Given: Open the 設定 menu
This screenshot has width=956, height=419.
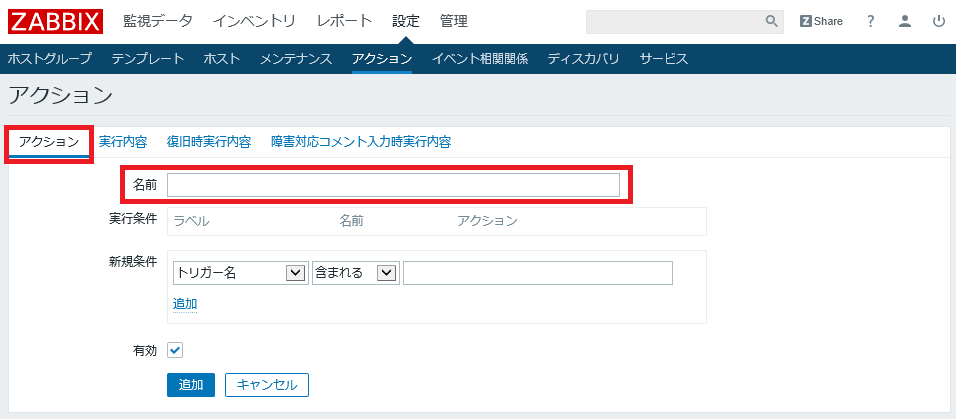Looking at the screenshot, I should point(406,21).
